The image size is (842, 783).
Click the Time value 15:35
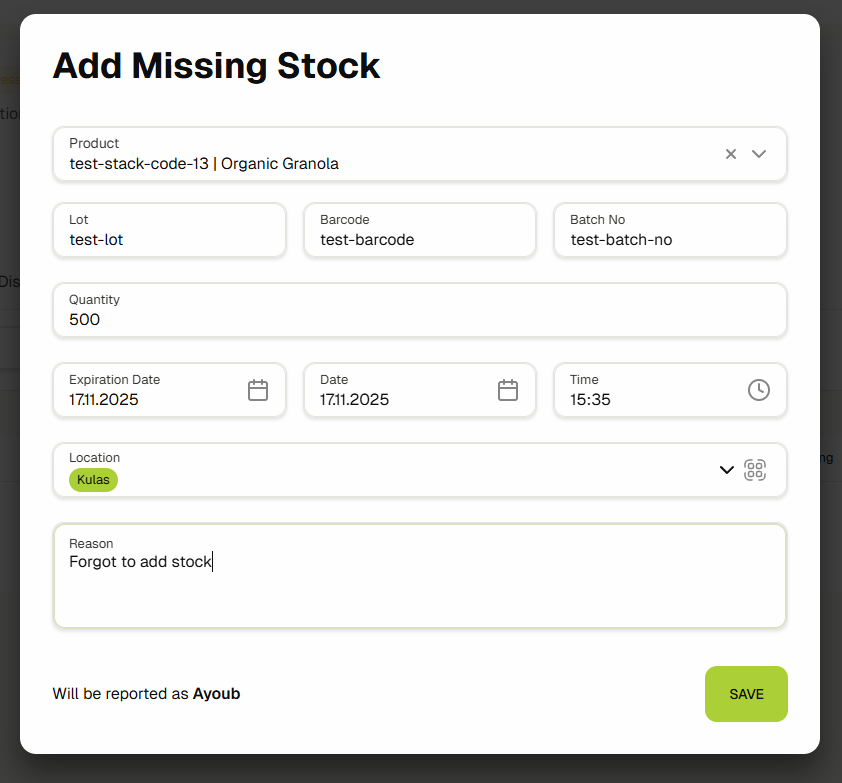click(590, 400)
